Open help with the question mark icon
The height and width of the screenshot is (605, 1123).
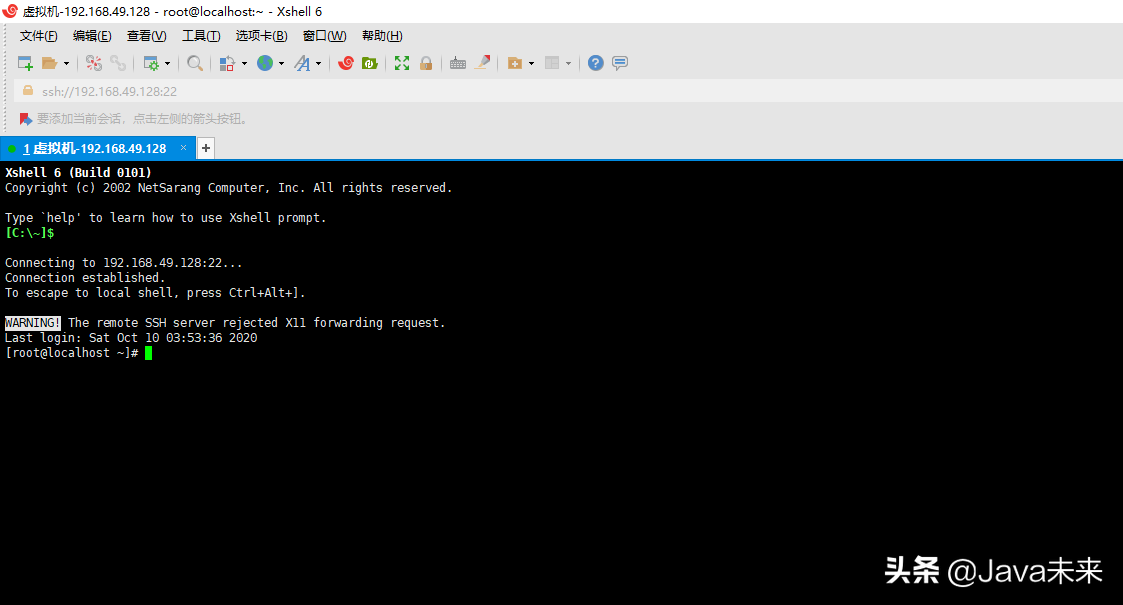[595, 63]
